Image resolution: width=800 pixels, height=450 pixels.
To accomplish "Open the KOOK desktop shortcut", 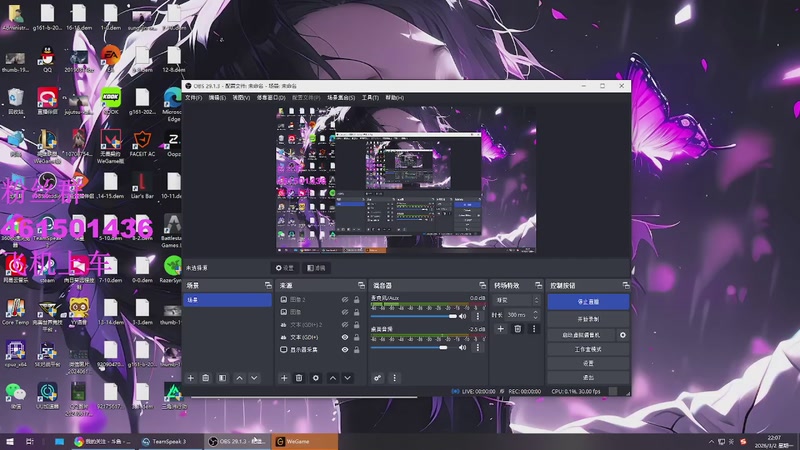I will click(111, 101).
